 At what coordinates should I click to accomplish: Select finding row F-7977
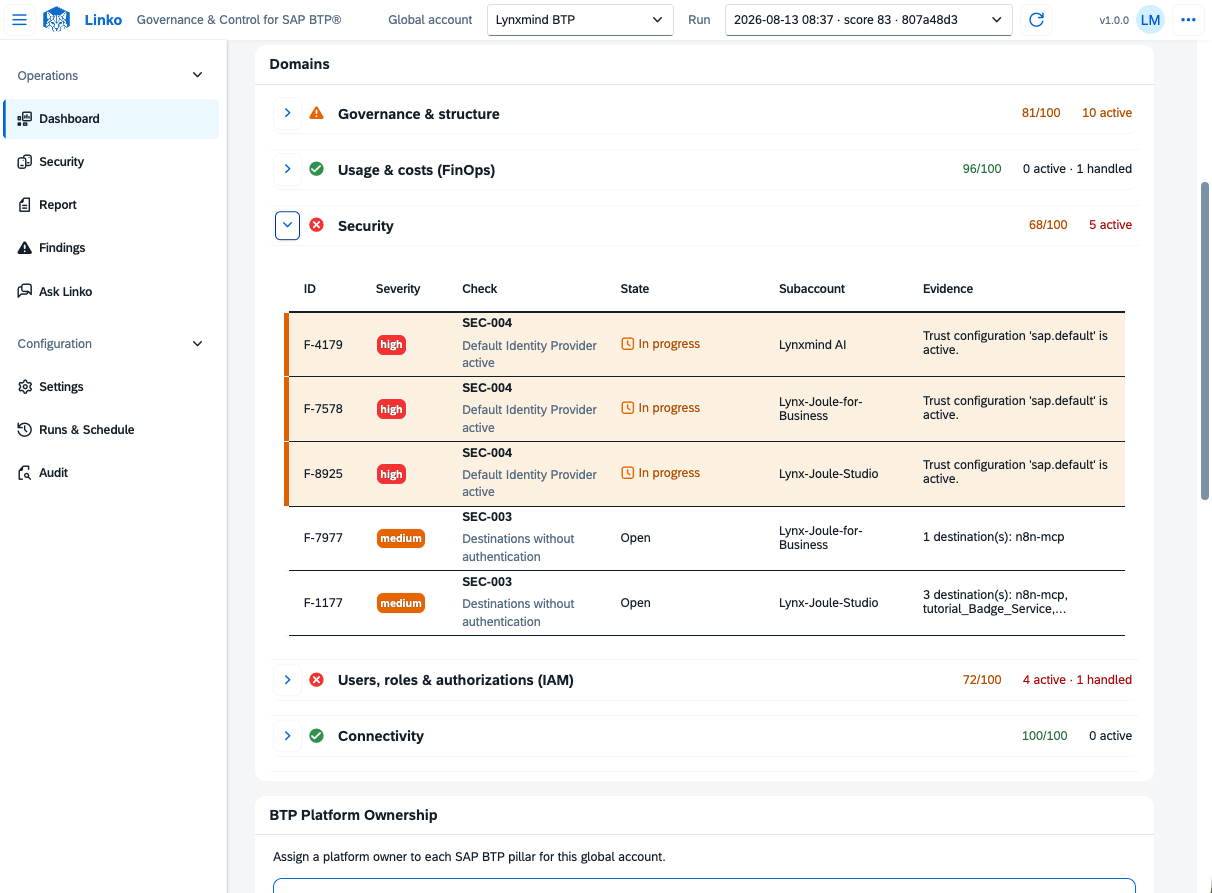click(706, 538)
